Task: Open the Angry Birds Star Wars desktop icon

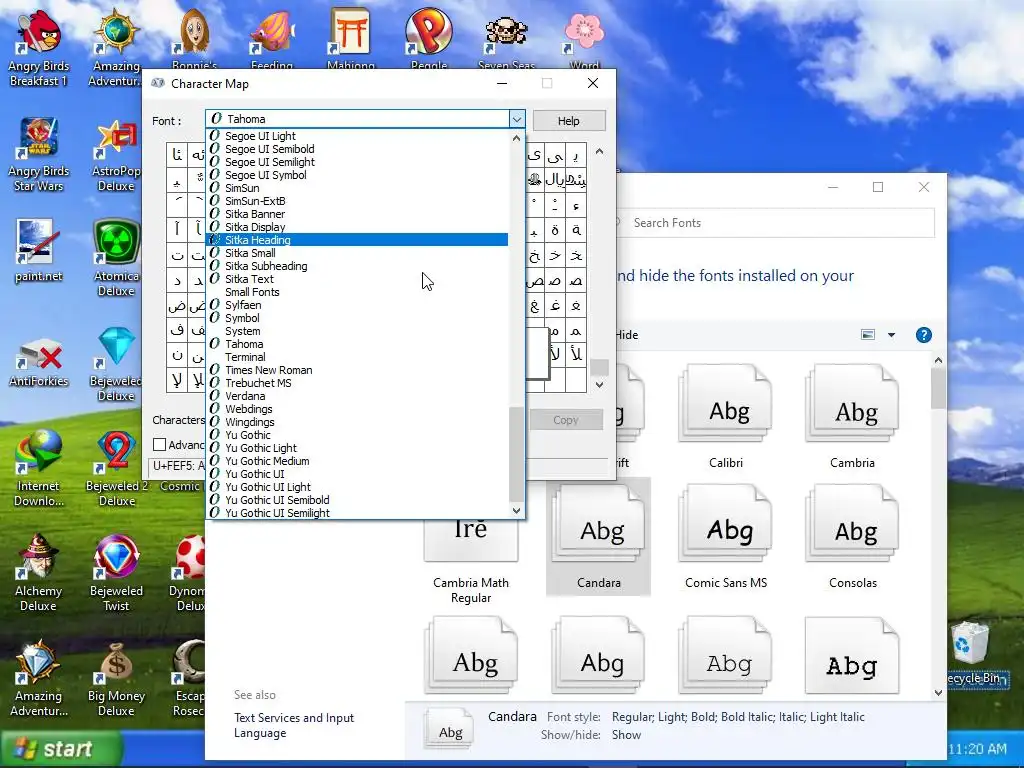Action: (39, 154)
